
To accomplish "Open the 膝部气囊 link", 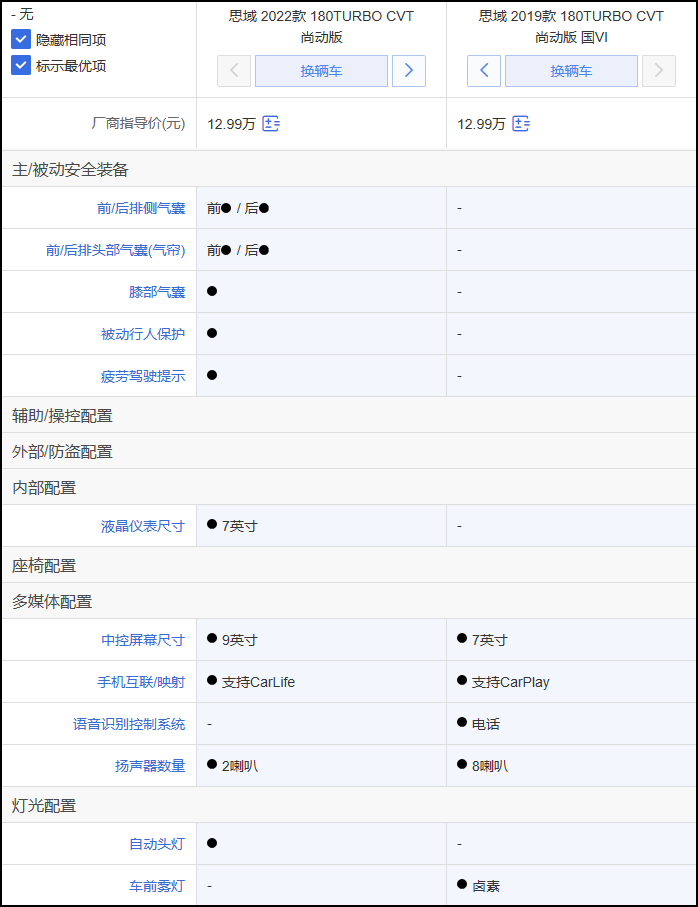I will 157,292.
